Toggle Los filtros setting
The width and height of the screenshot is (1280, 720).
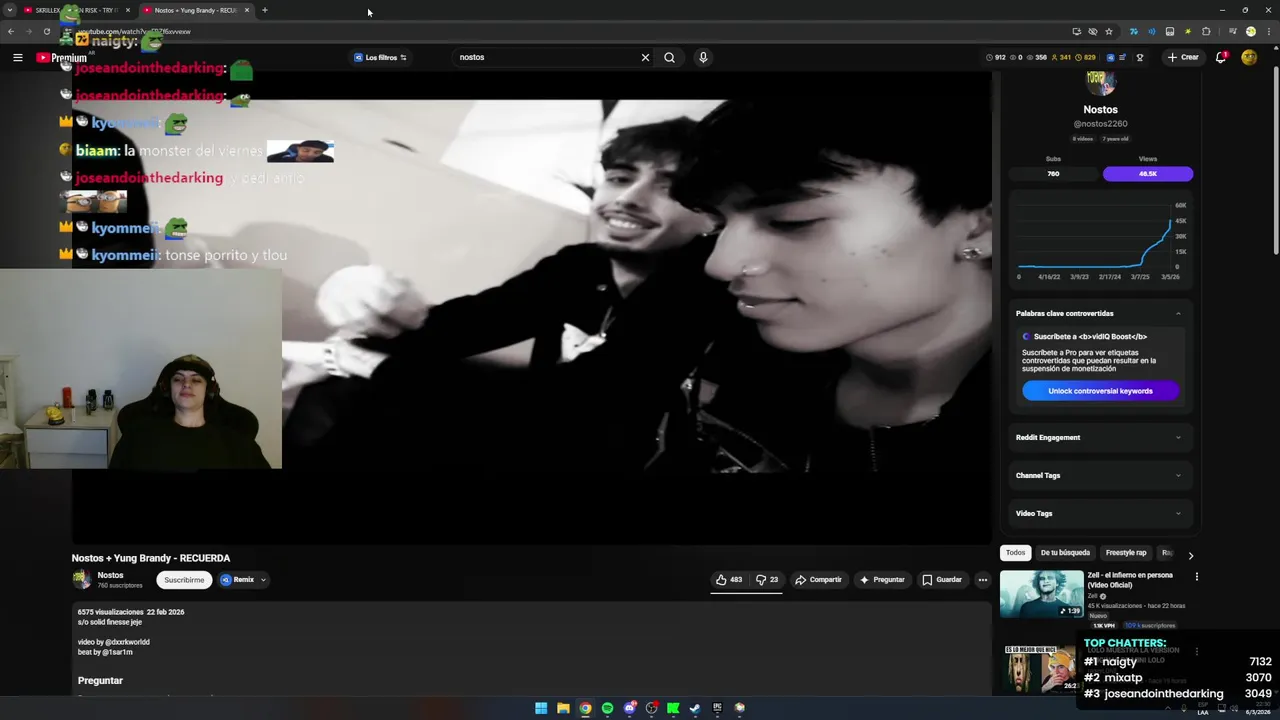click(381, 57)
